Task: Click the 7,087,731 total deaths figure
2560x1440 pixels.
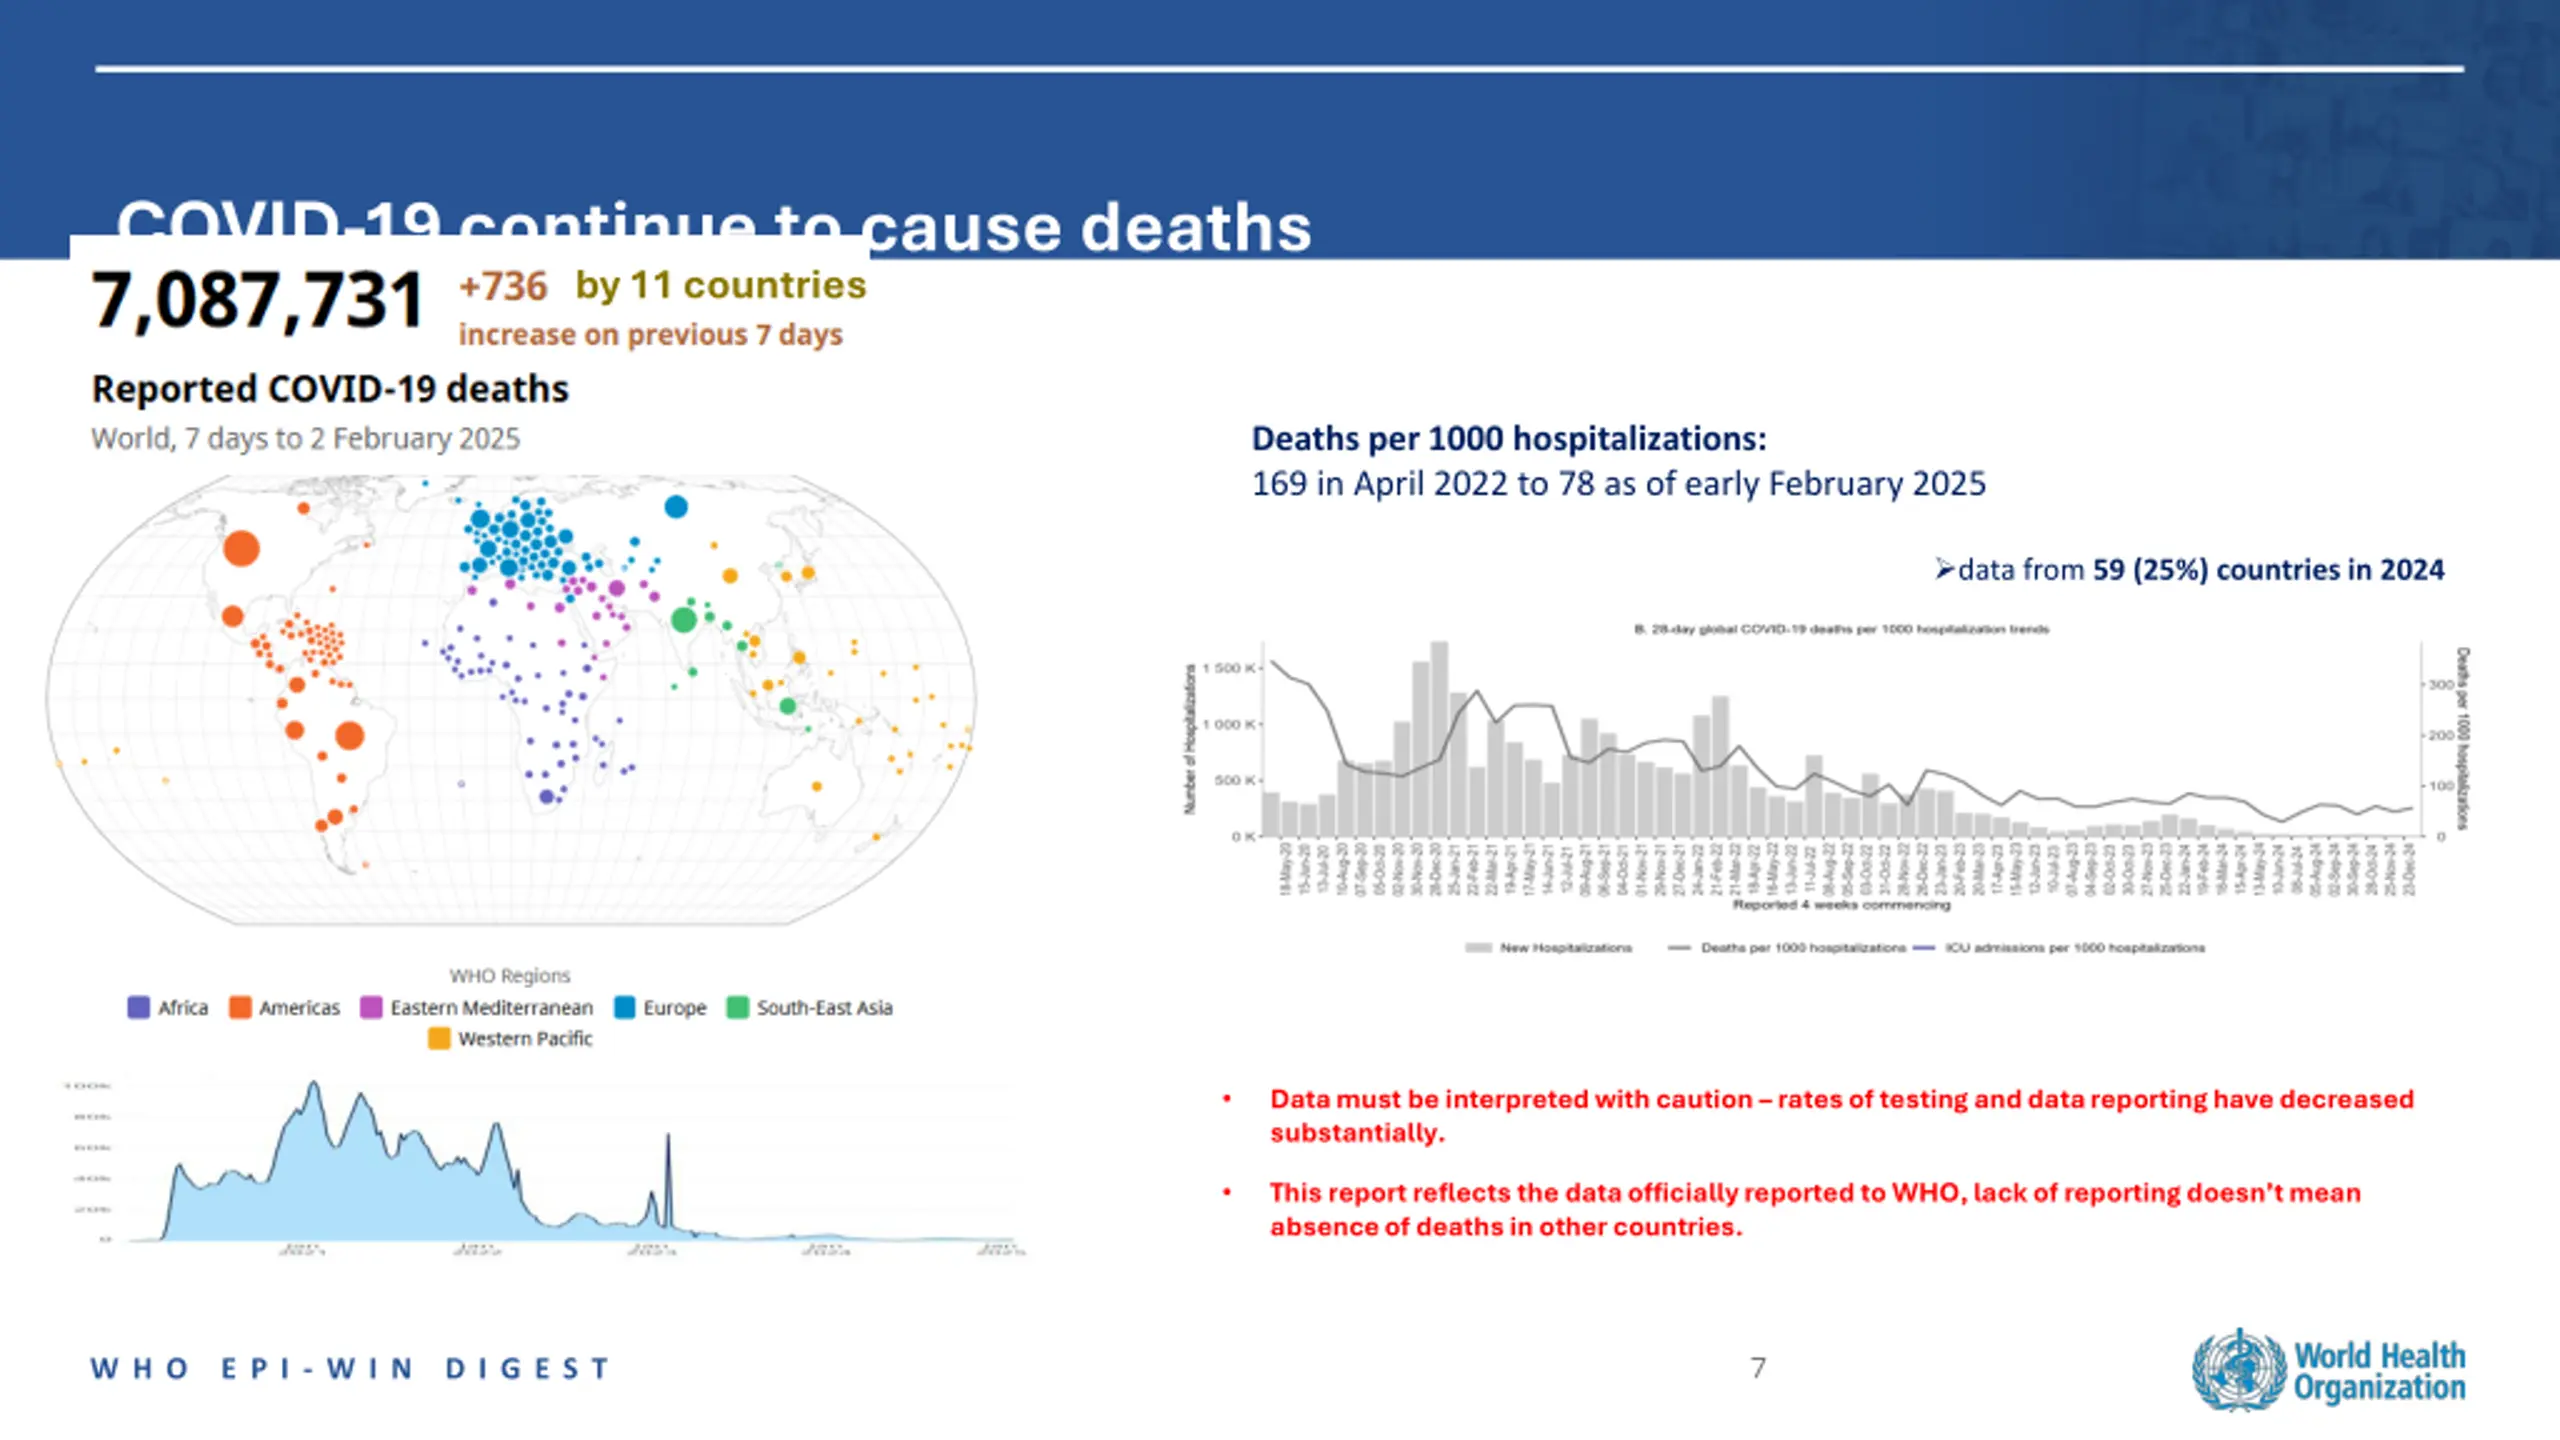Action: click(x=258, y=300)
